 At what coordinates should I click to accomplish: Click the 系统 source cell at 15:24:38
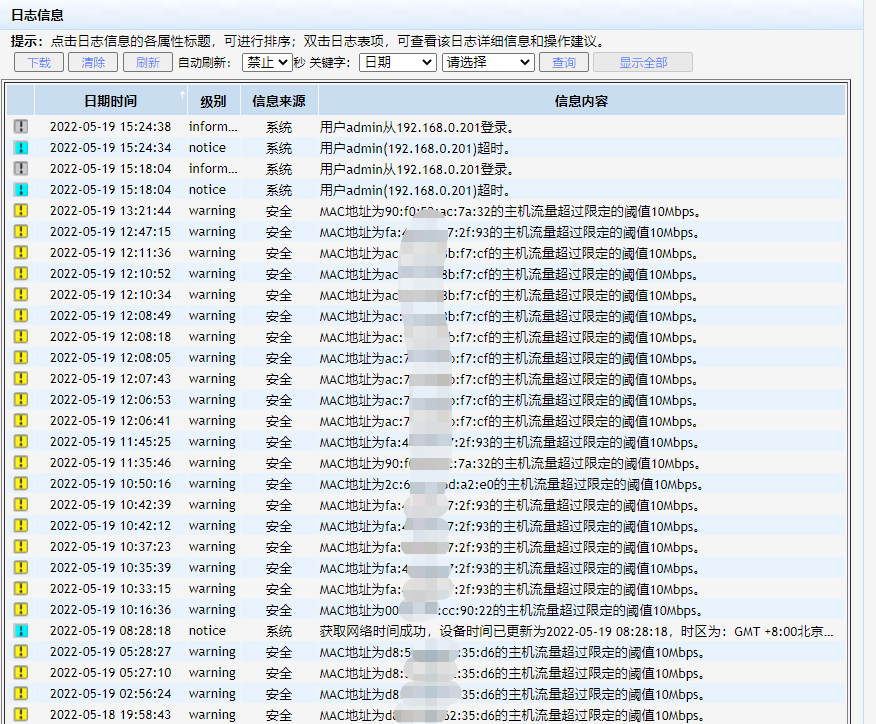(x=279, y=127)
